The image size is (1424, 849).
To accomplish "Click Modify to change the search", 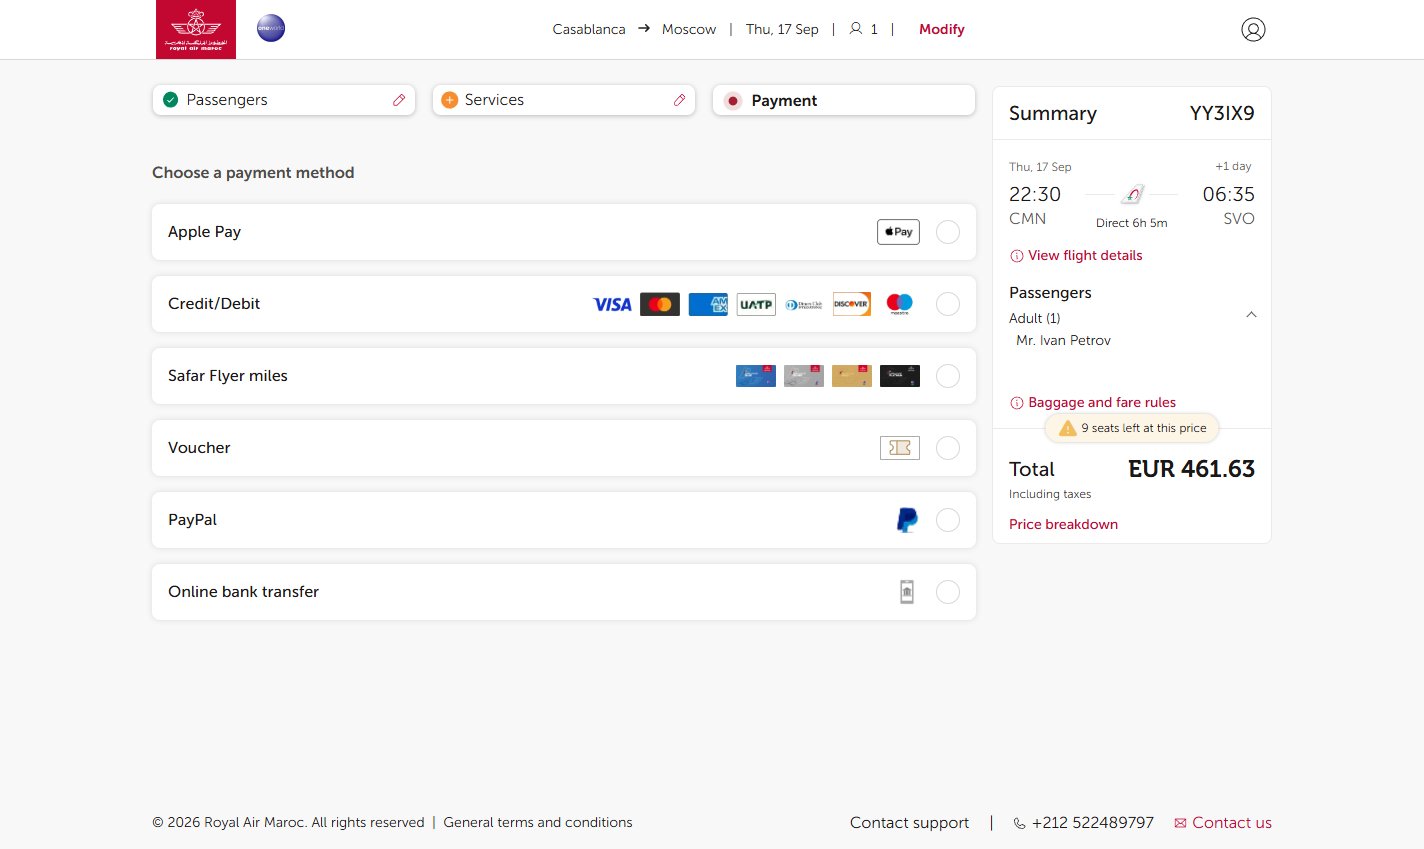I will coord(942,29).
